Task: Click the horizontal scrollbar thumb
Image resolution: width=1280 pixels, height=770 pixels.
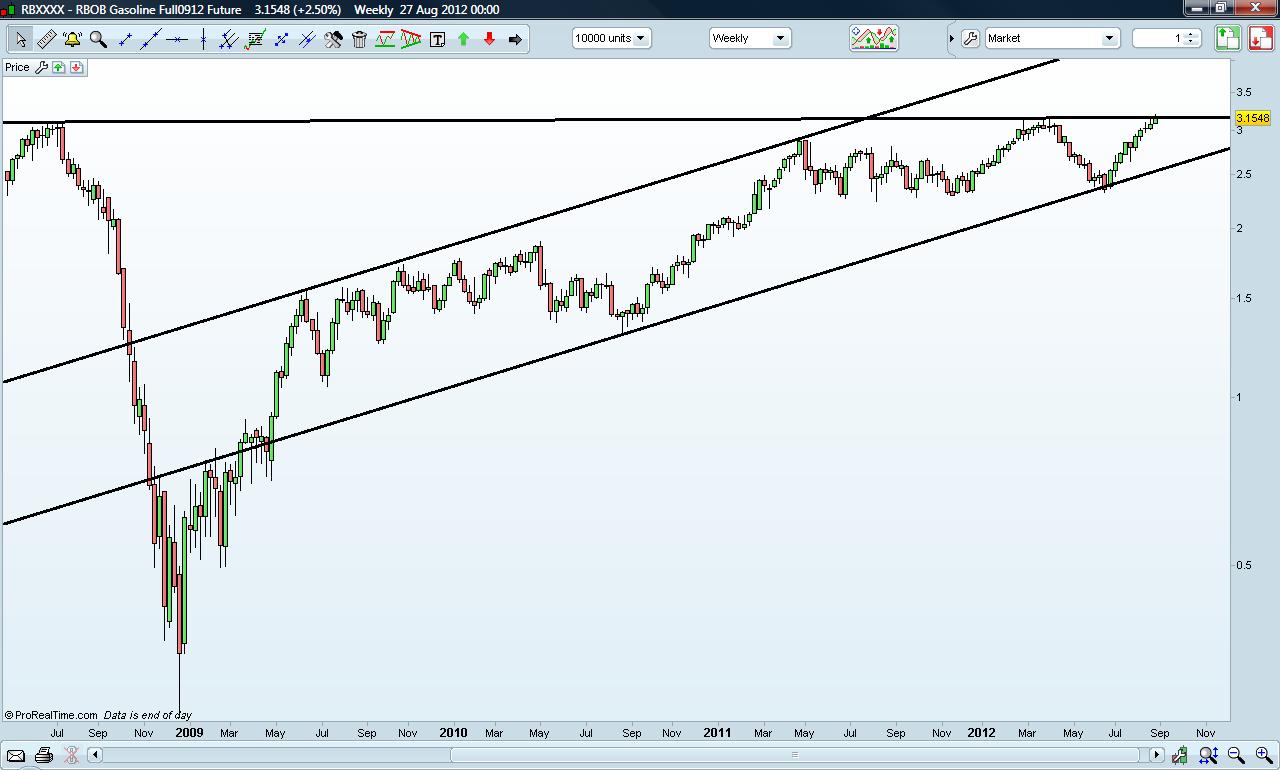Action: pyautogui.click(x=795, y=755)
